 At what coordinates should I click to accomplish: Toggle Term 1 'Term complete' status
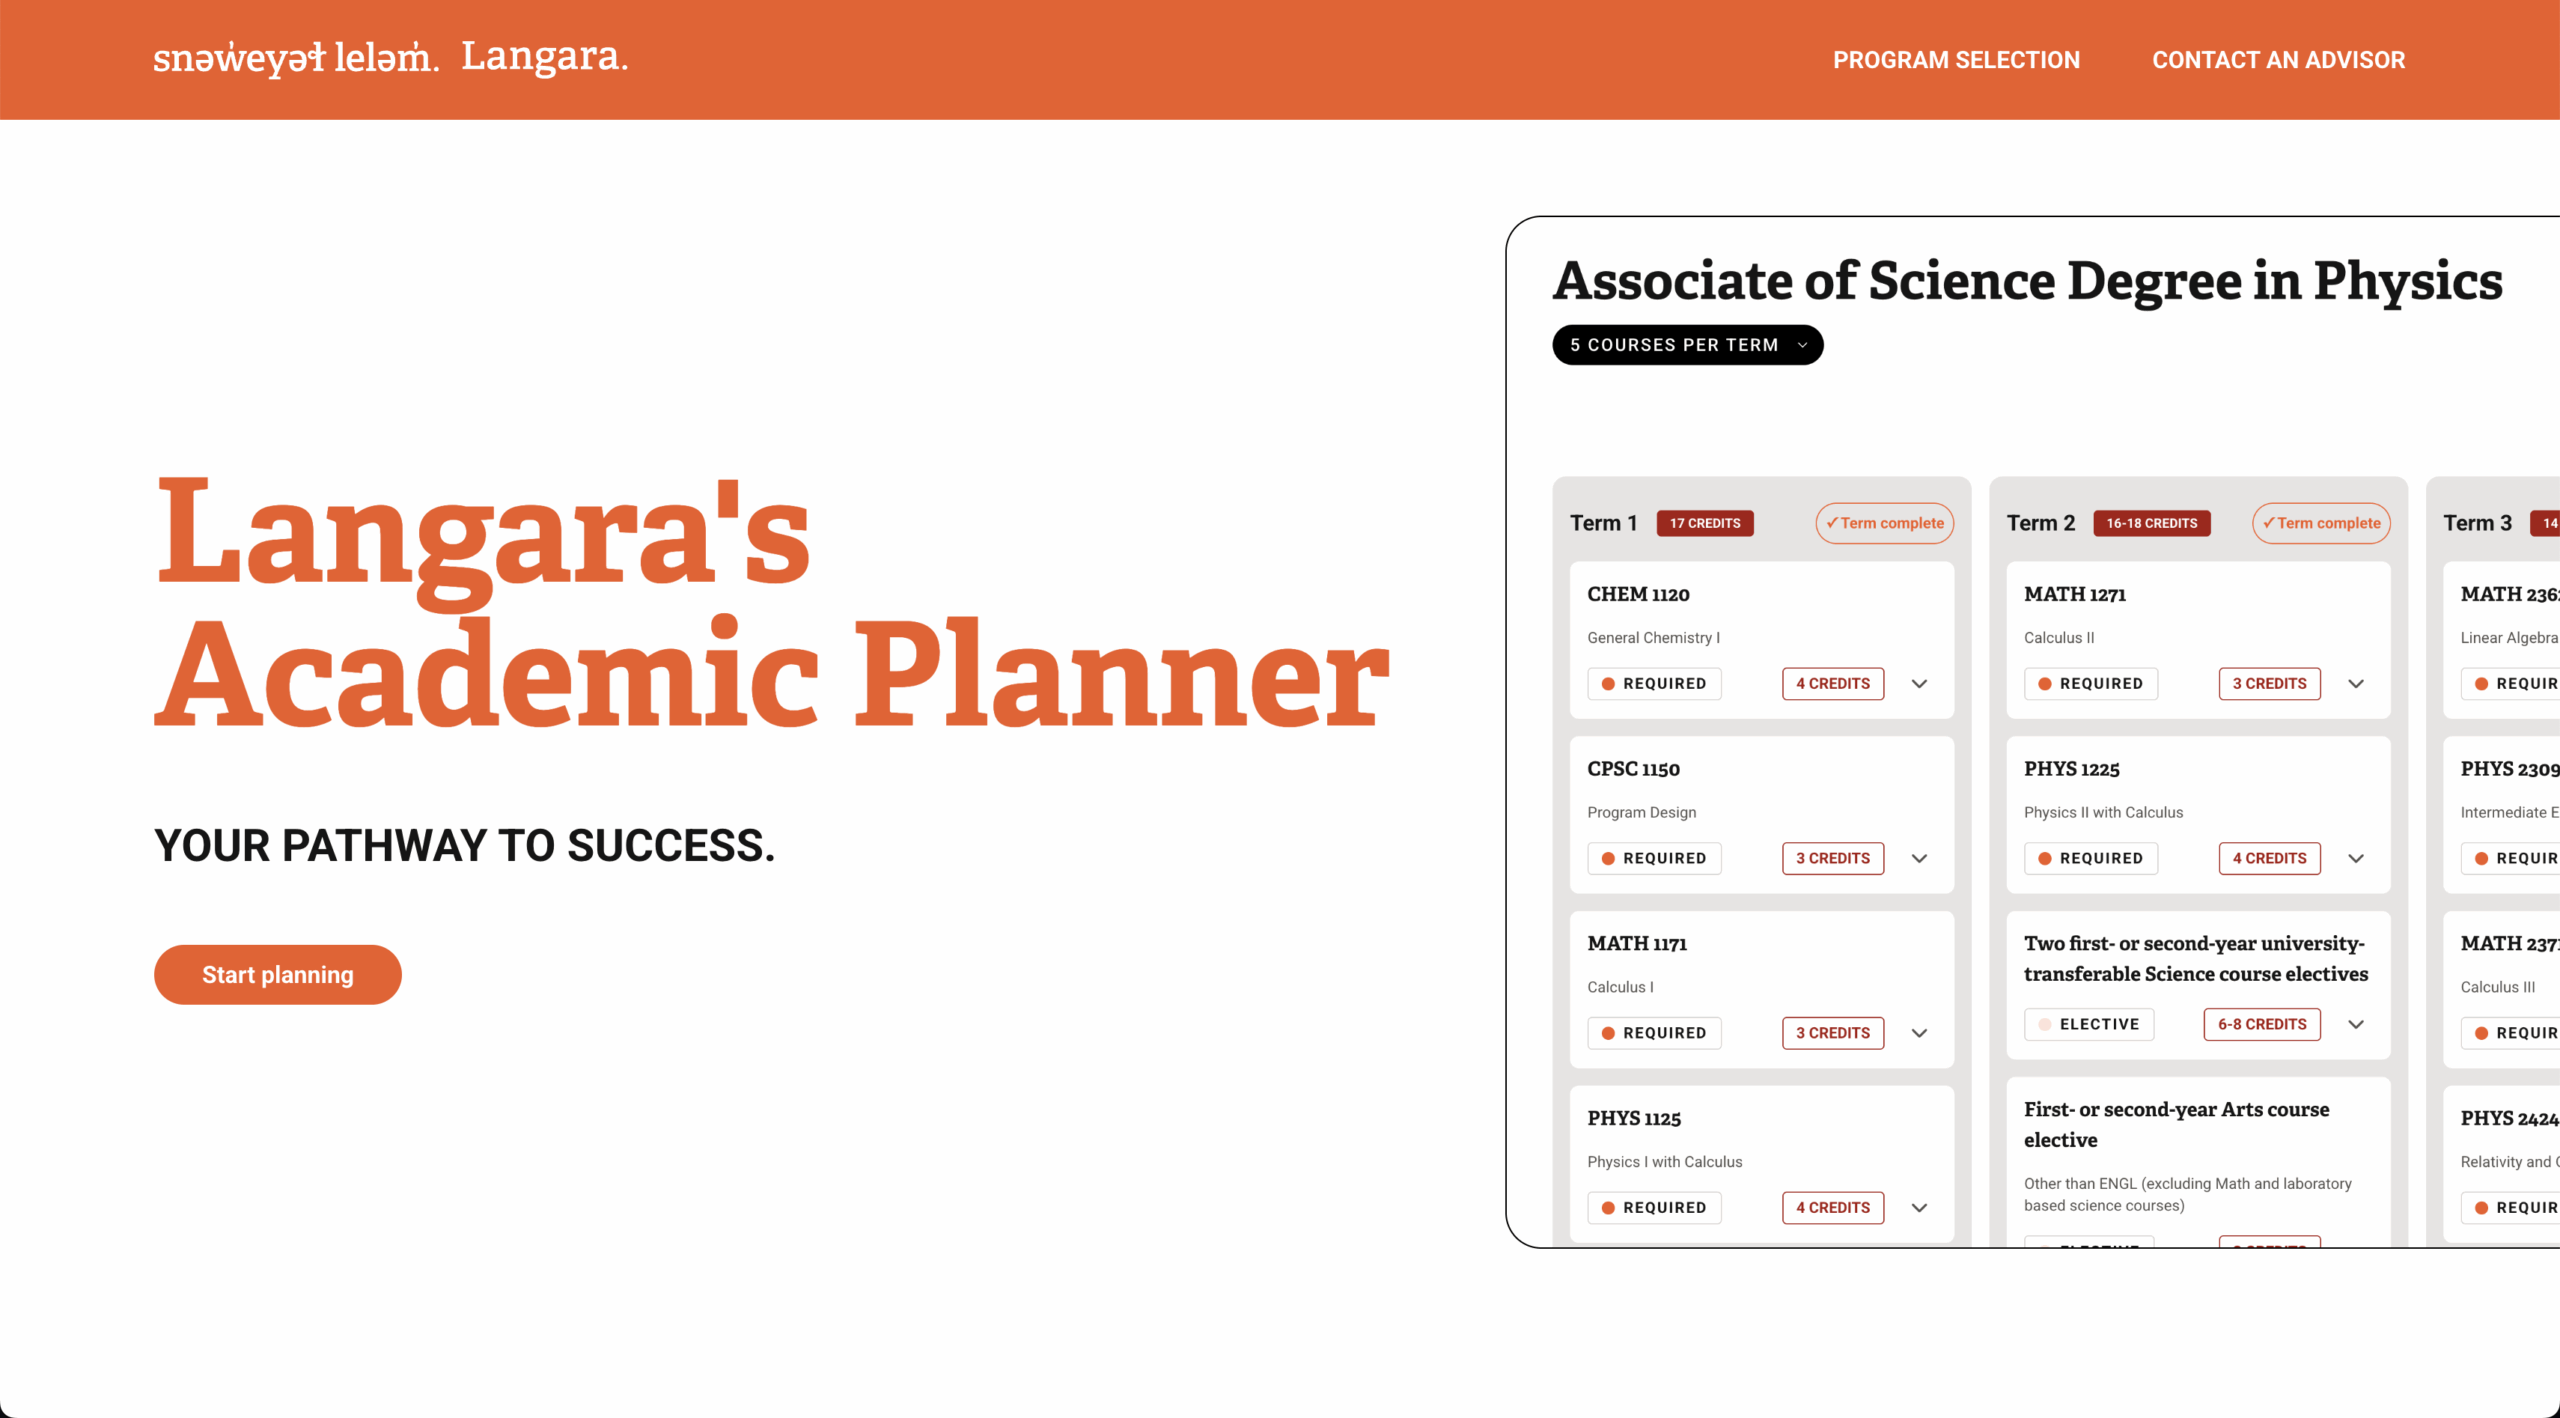coord(1884,523)
